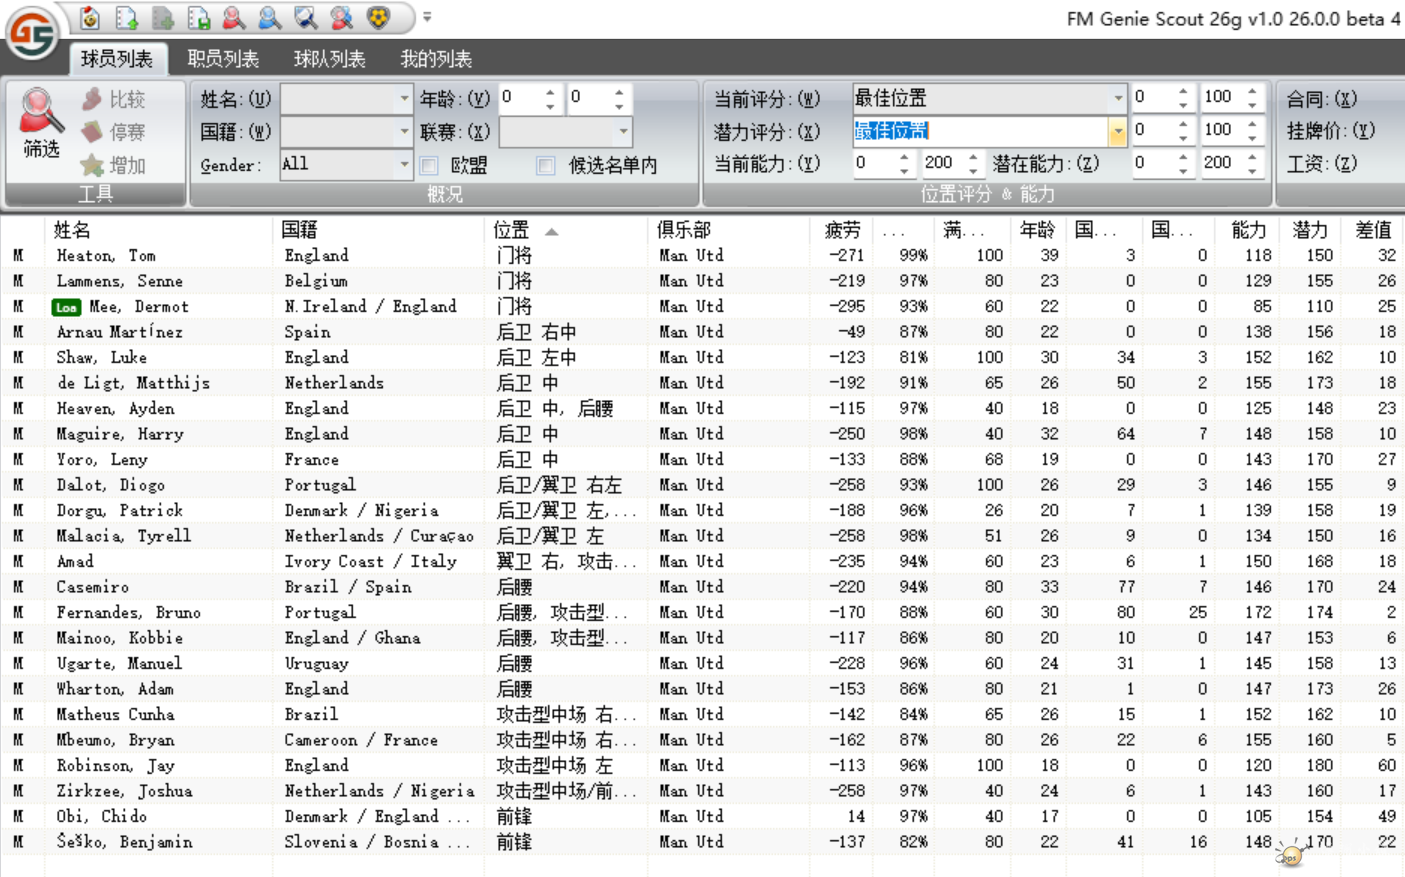This screenshot has height=877, width=1405.
Task: Switch to the 职员列表 tab
Action: pyautogui.click(x=223, y=59)
